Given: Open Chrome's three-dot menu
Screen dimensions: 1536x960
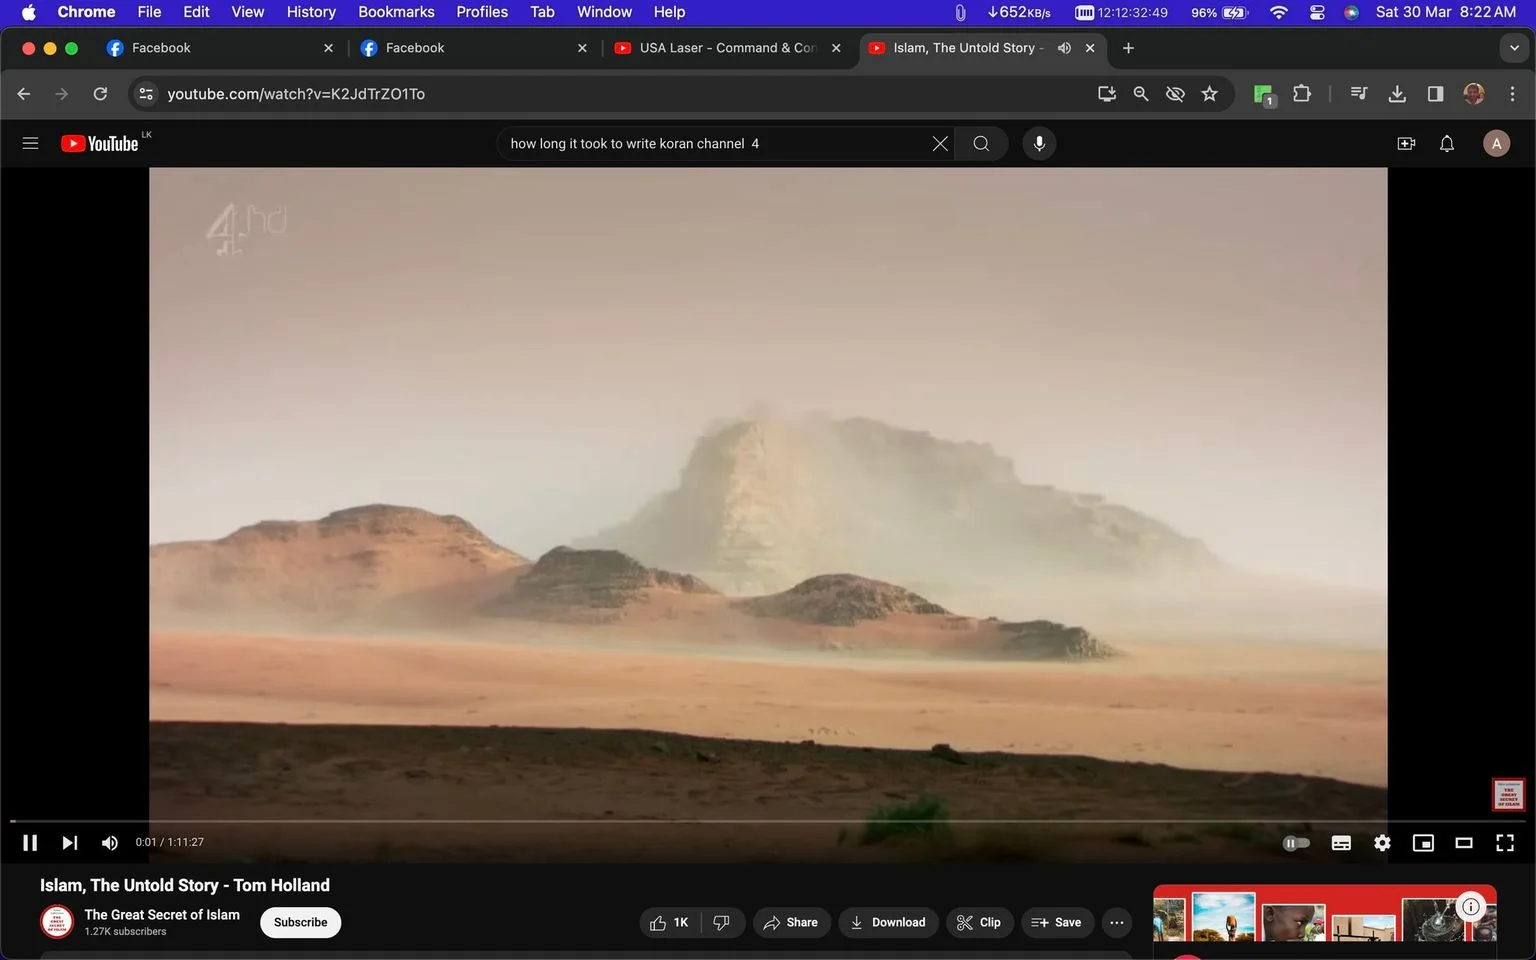Looking at the screenshot, I should [x=1512, y=93].
